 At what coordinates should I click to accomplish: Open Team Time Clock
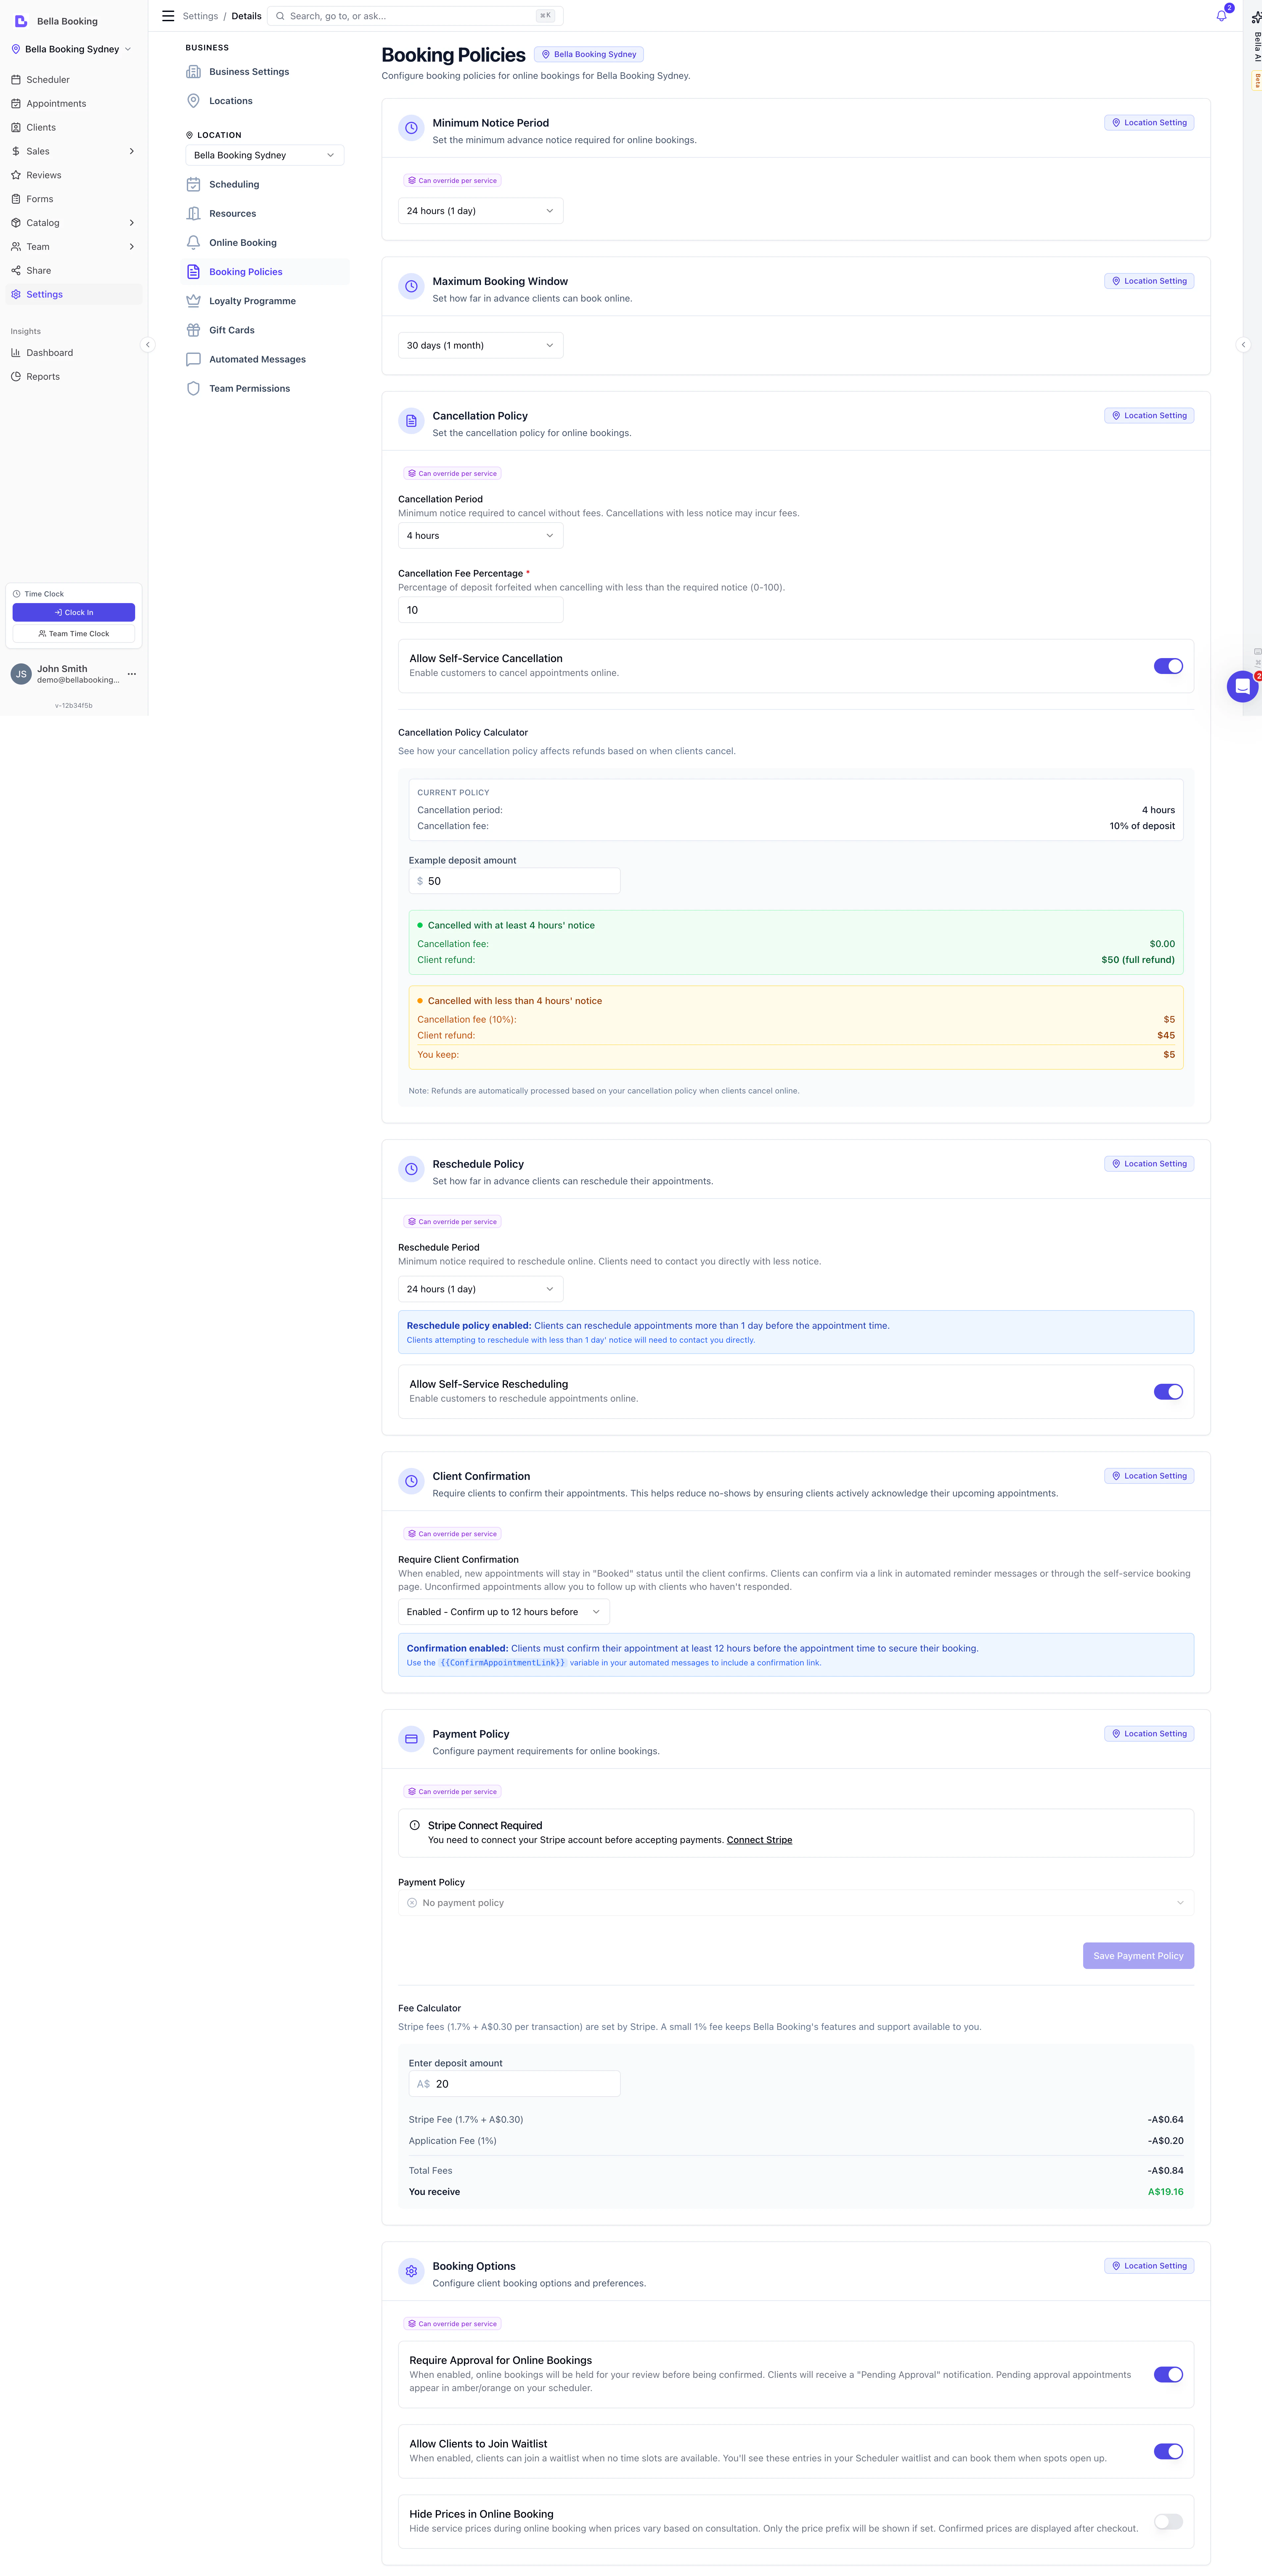click(x=74, y=634)
